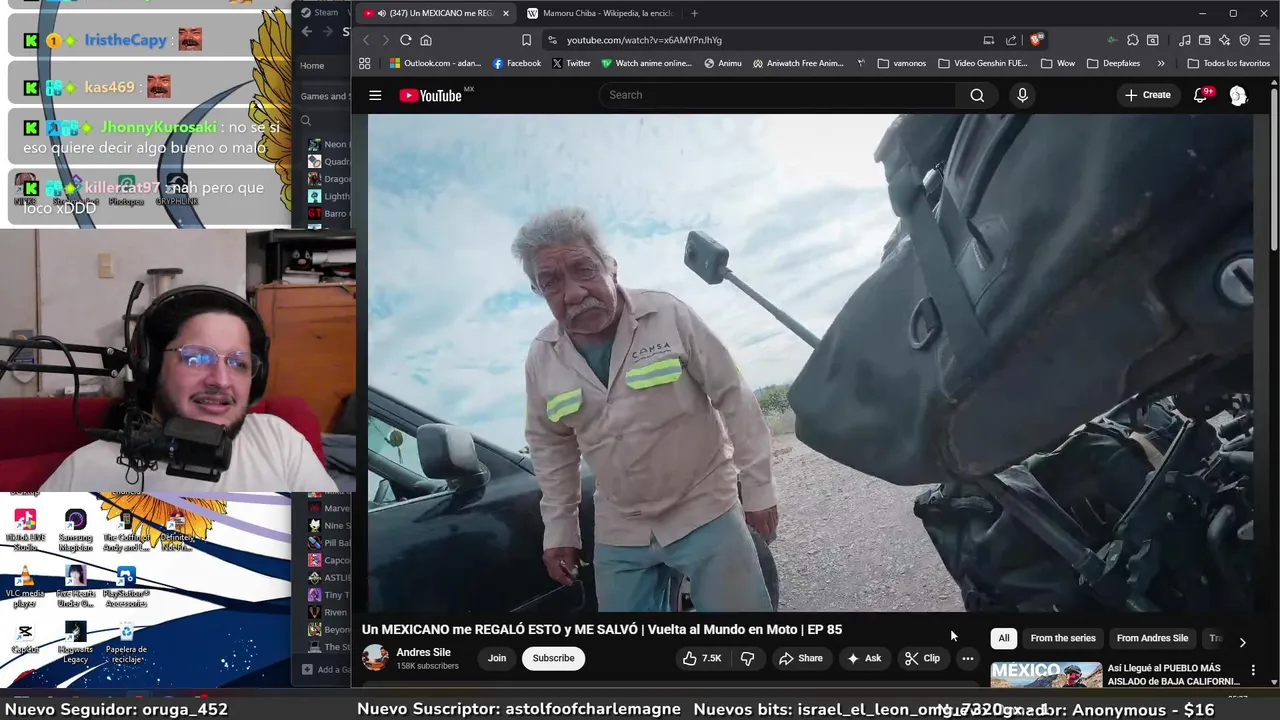Click the Join channel button
This screenshot has width=1280, height=720.
pyautogui.click(x=497, y=658)
